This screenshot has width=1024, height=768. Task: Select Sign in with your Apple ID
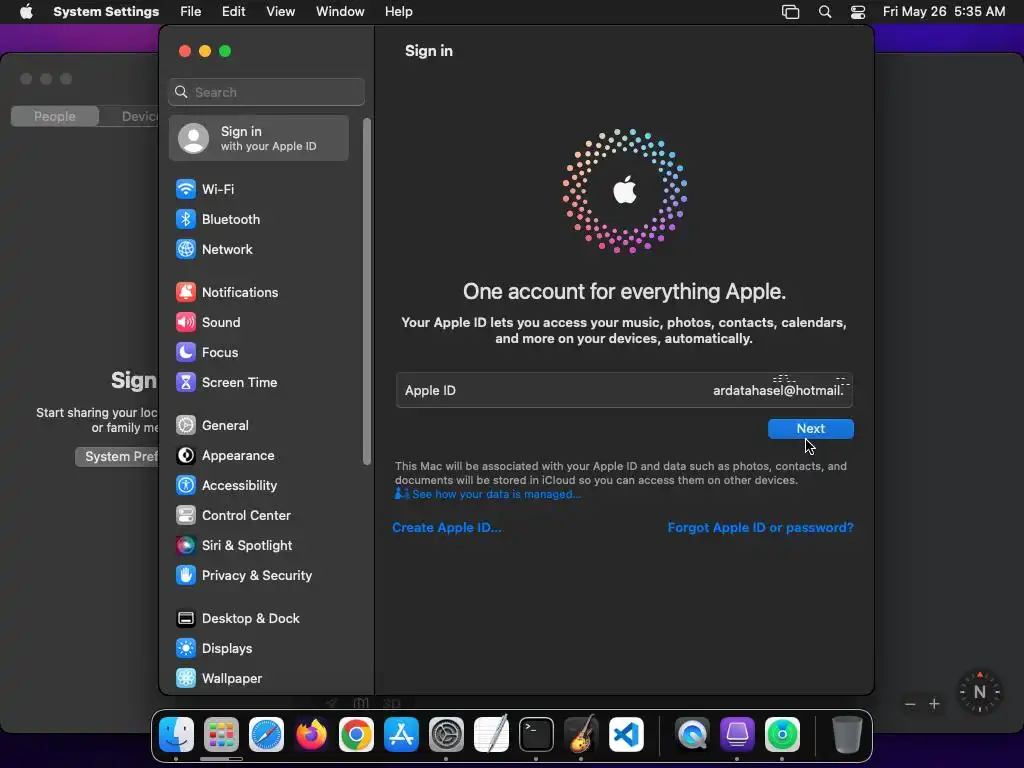(259, 138)
